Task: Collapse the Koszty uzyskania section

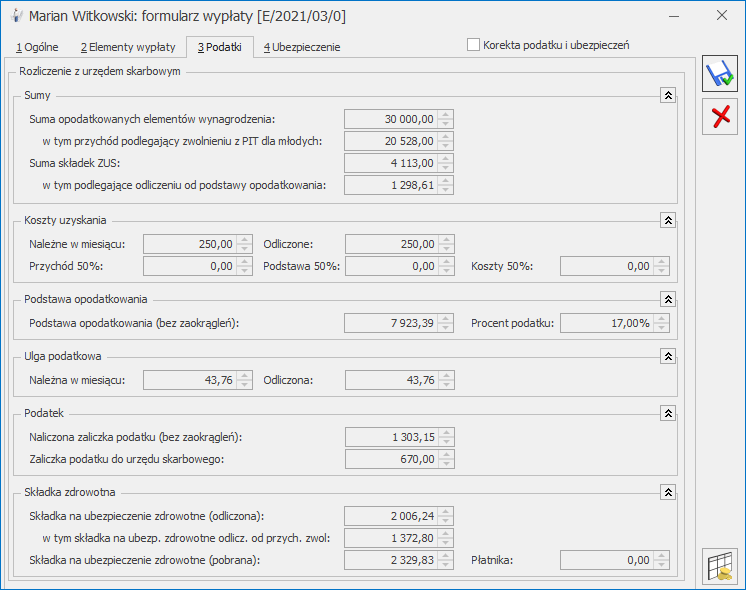Action: coord(668,220)
